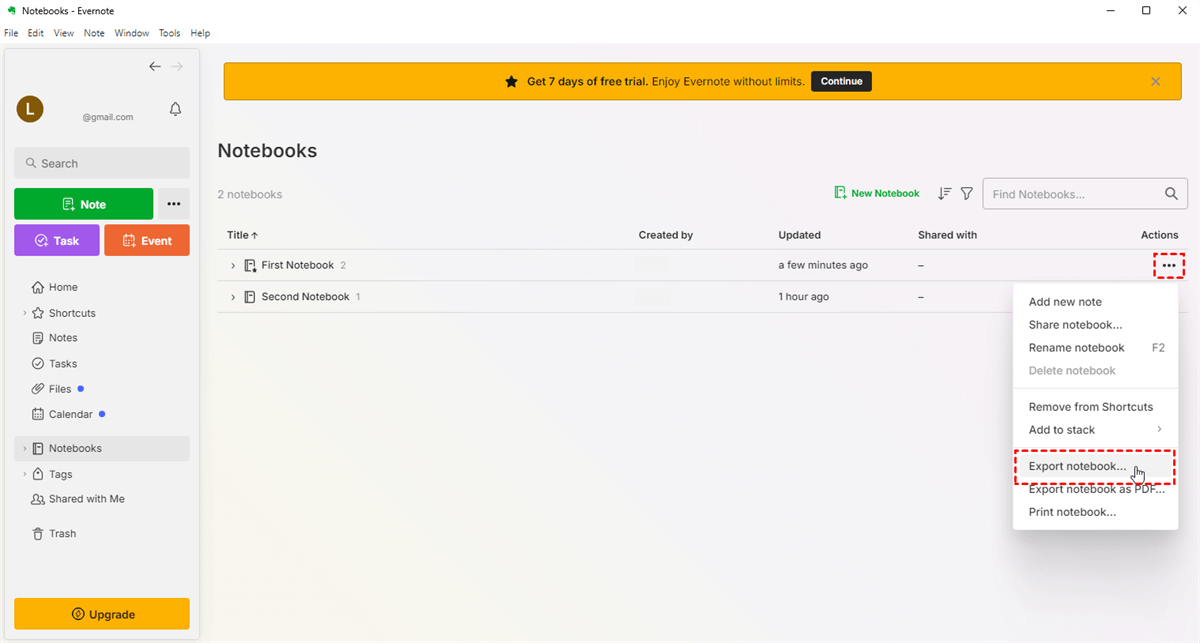Select the Second Notebook title text
This screenshot has width=1200, height=643.
tap(306, 297)
